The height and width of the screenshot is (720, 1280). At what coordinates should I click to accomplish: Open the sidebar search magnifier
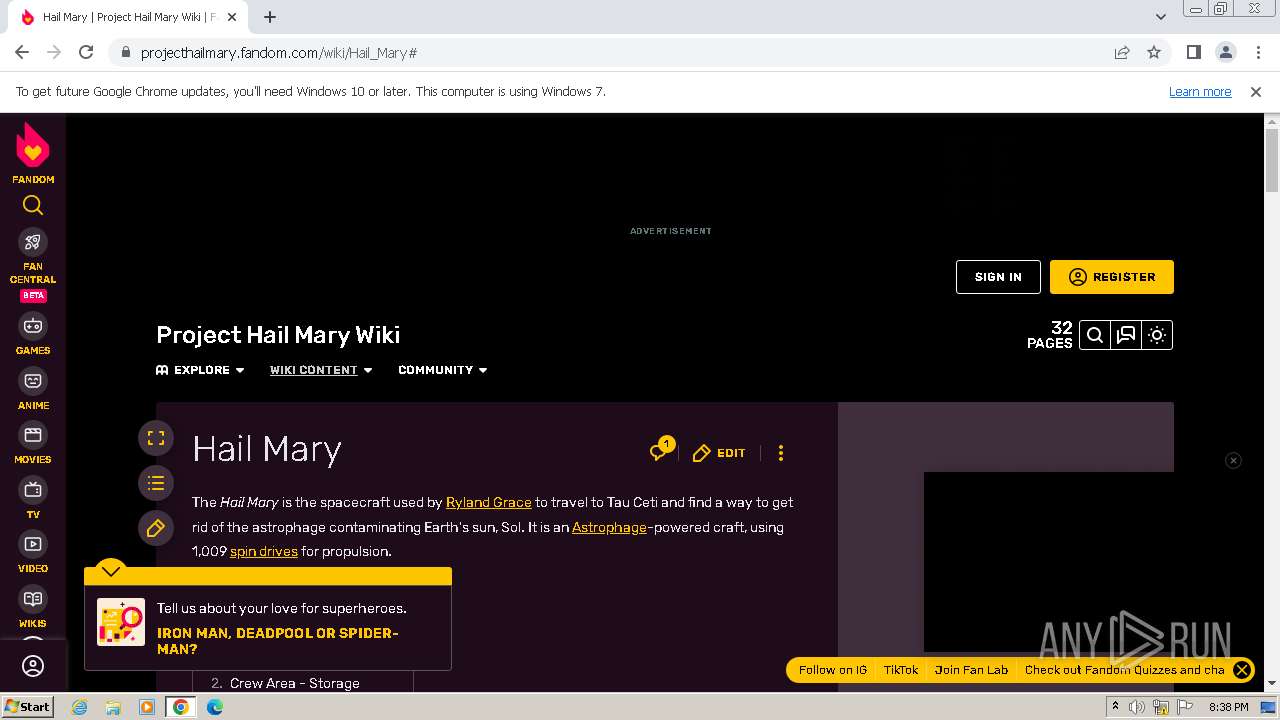click(x=33, y=205)
